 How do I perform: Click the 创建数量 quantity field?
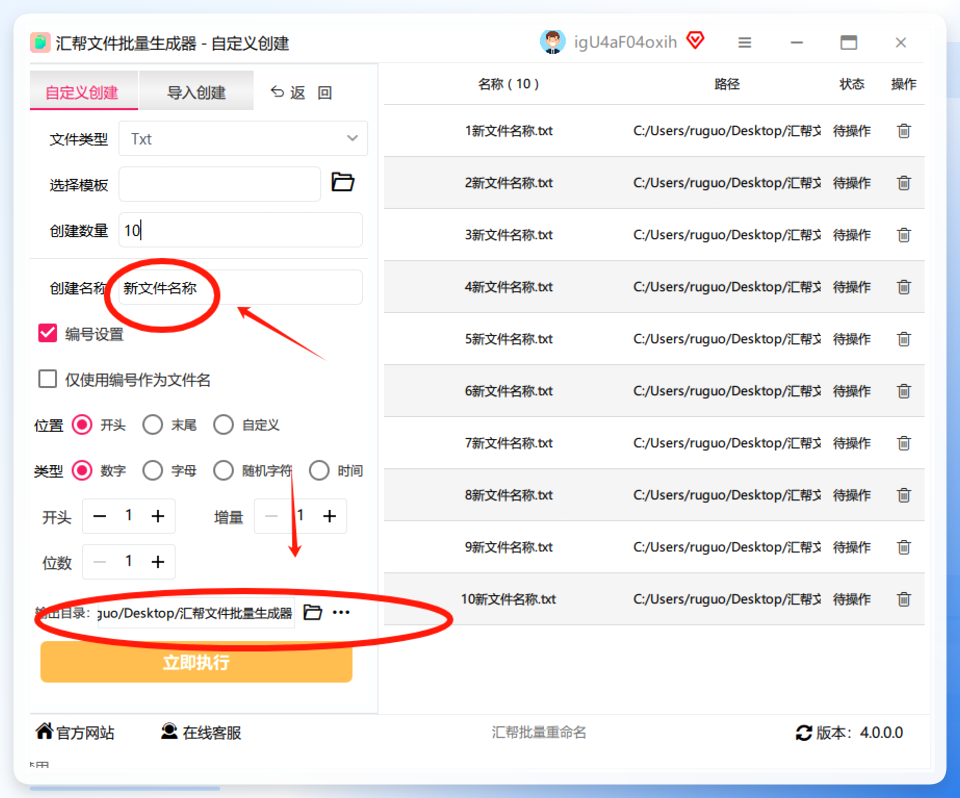click(x=241, y=230)
